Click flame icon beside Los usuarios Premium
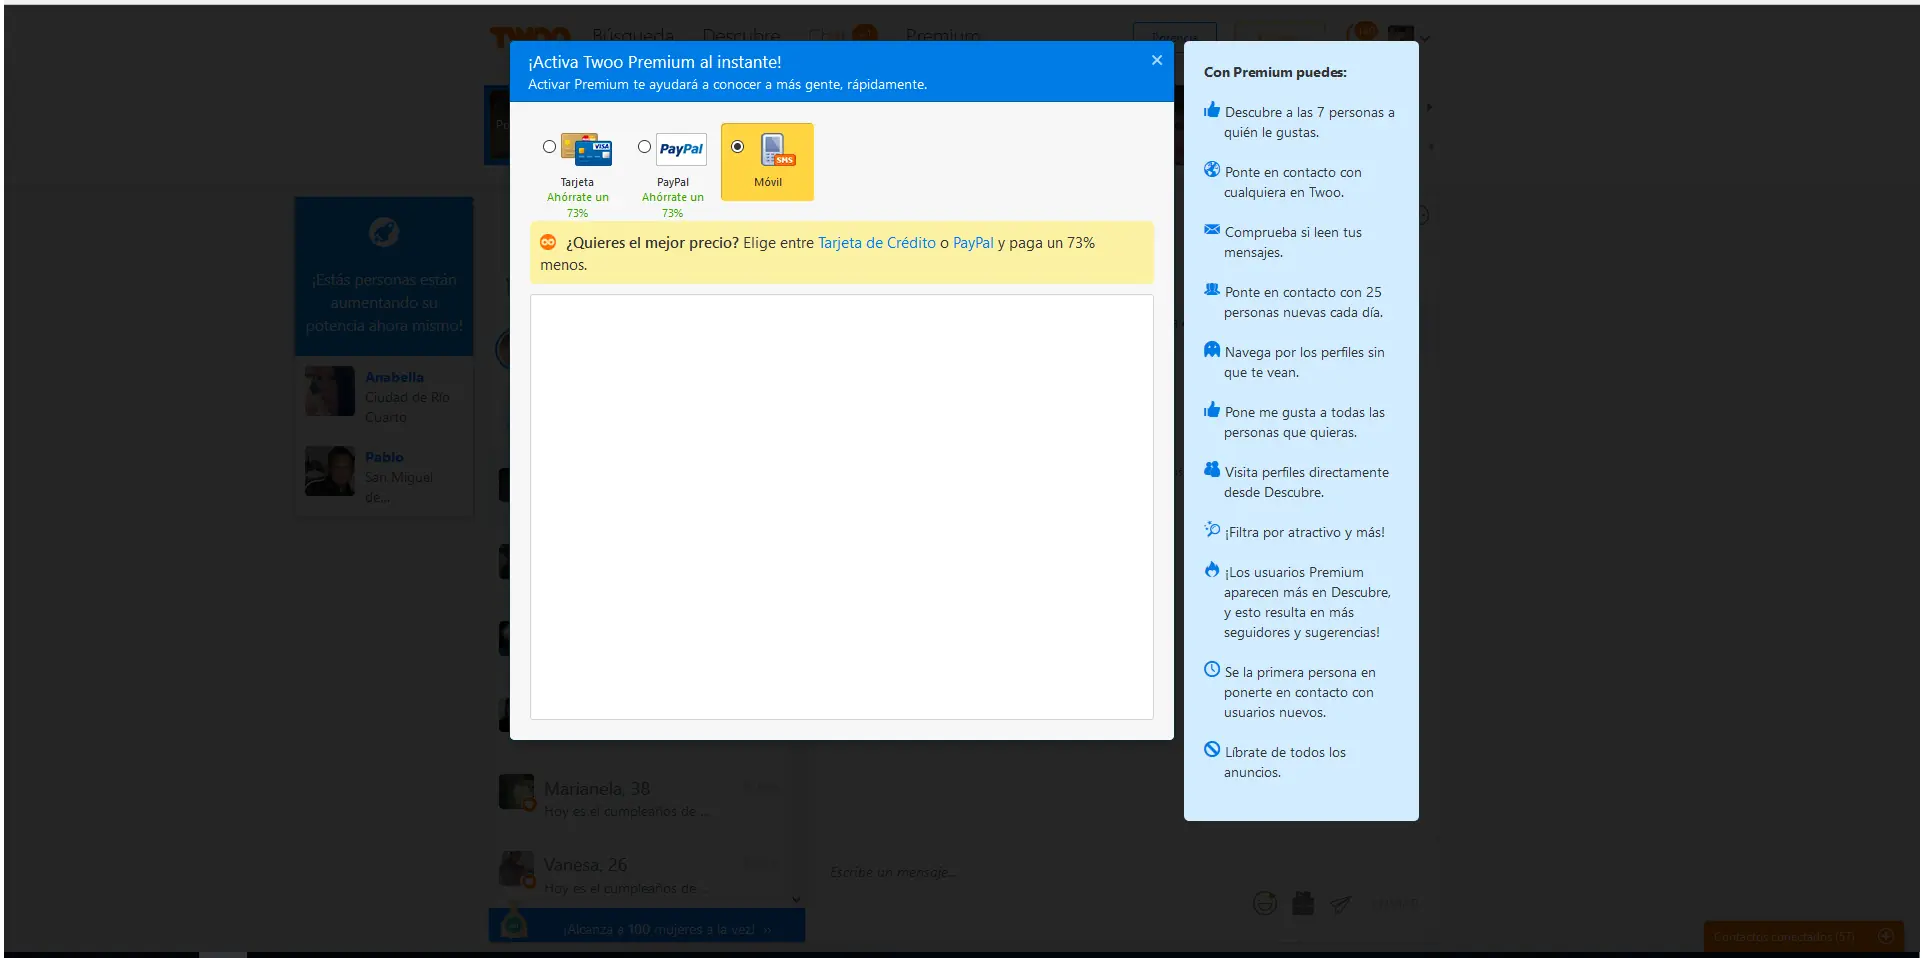 point(1212,570)
